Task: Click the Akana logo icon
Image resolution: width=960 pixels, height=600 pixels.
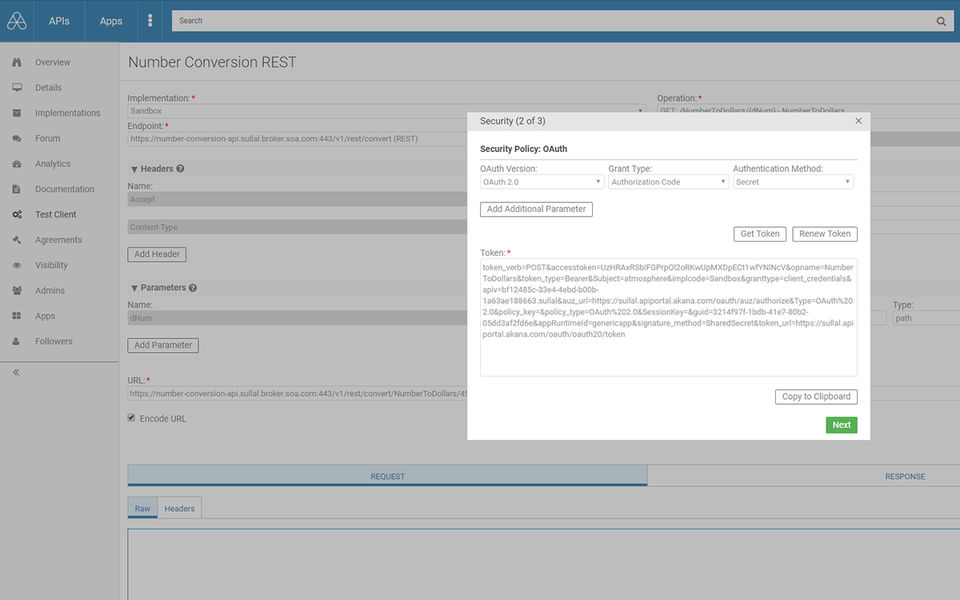Action: coord(17,21)
